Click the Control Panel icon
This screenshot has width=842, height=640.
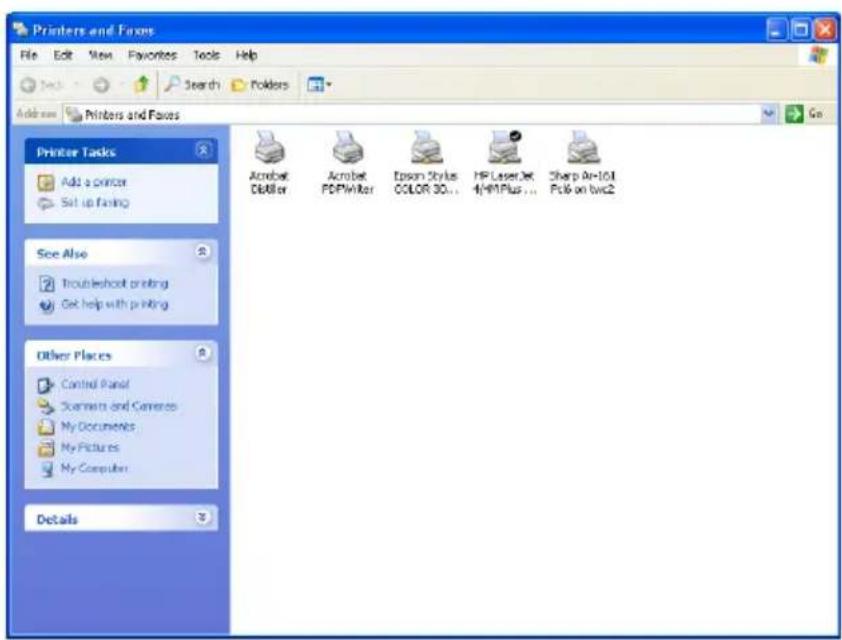[x=46, y=385]
